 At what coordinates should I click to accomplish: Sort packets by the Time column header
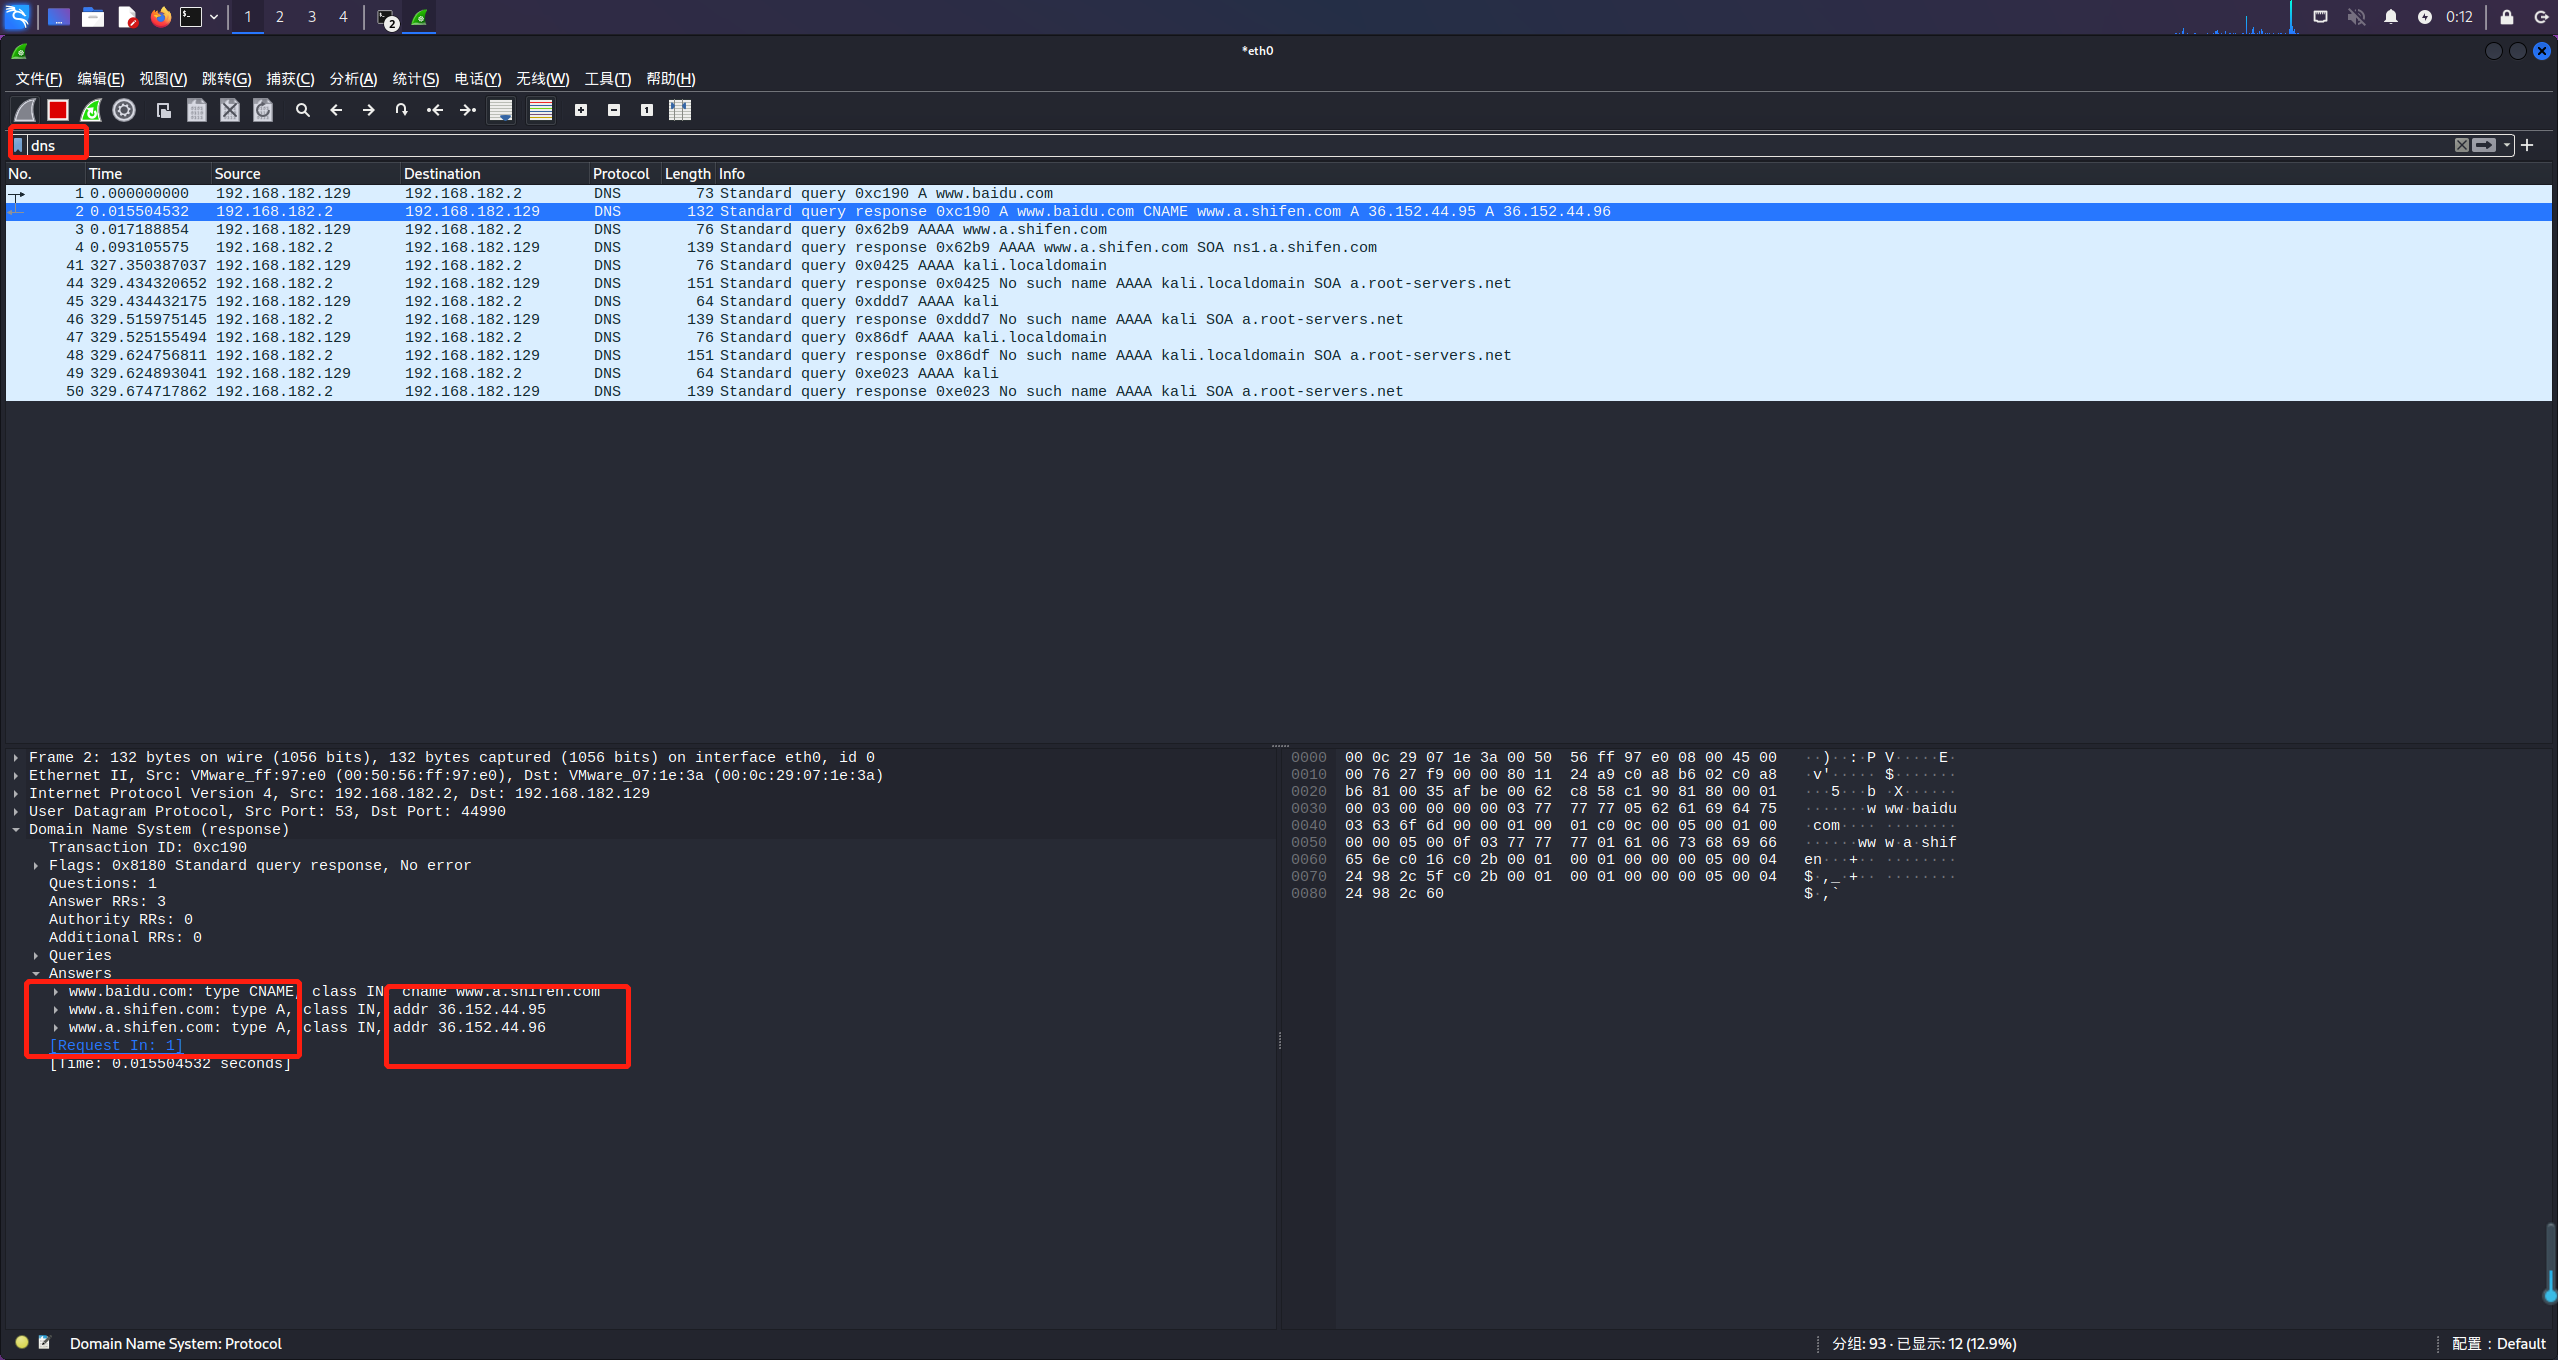pos(148,174)
